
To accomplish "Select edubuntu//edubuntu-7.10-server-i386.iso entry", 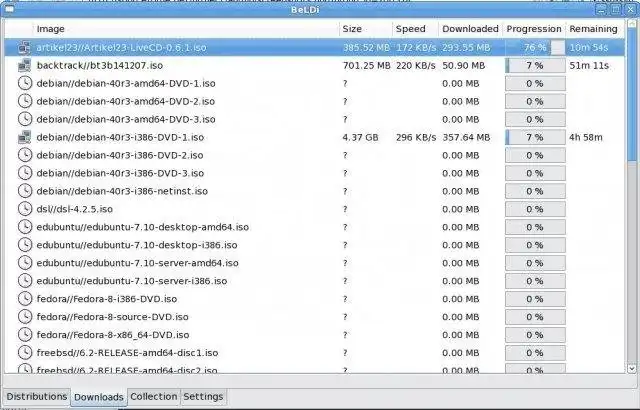I will (x=131, y=281).
